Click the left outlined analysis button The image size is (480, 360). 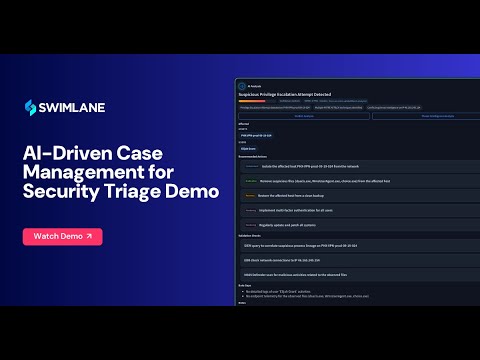click(x=304, y=116)
